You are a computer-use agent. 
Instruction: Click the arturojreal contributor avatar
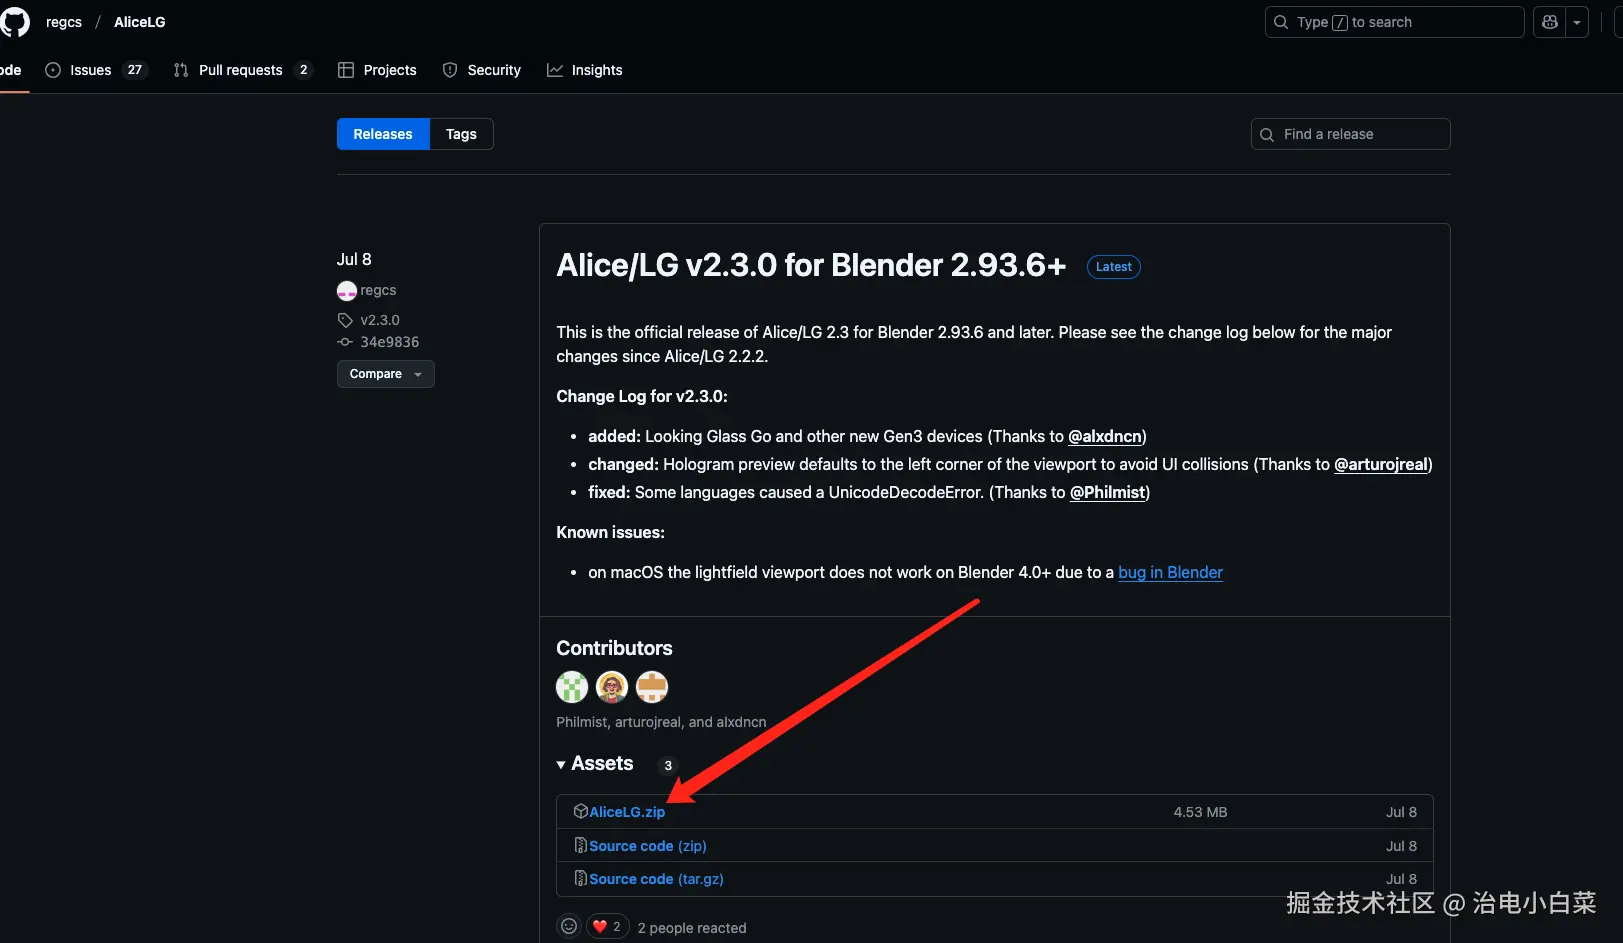coord(612,687)
